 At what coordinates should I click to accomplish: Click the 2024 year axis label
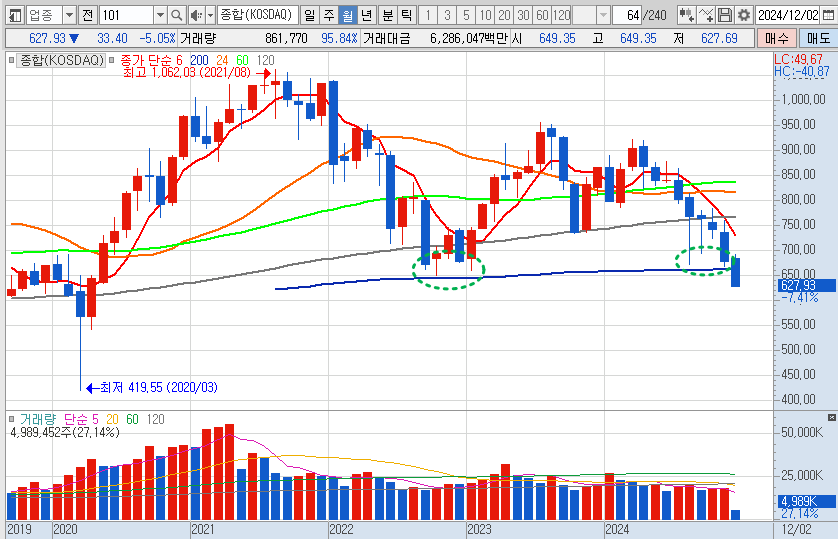617,529
